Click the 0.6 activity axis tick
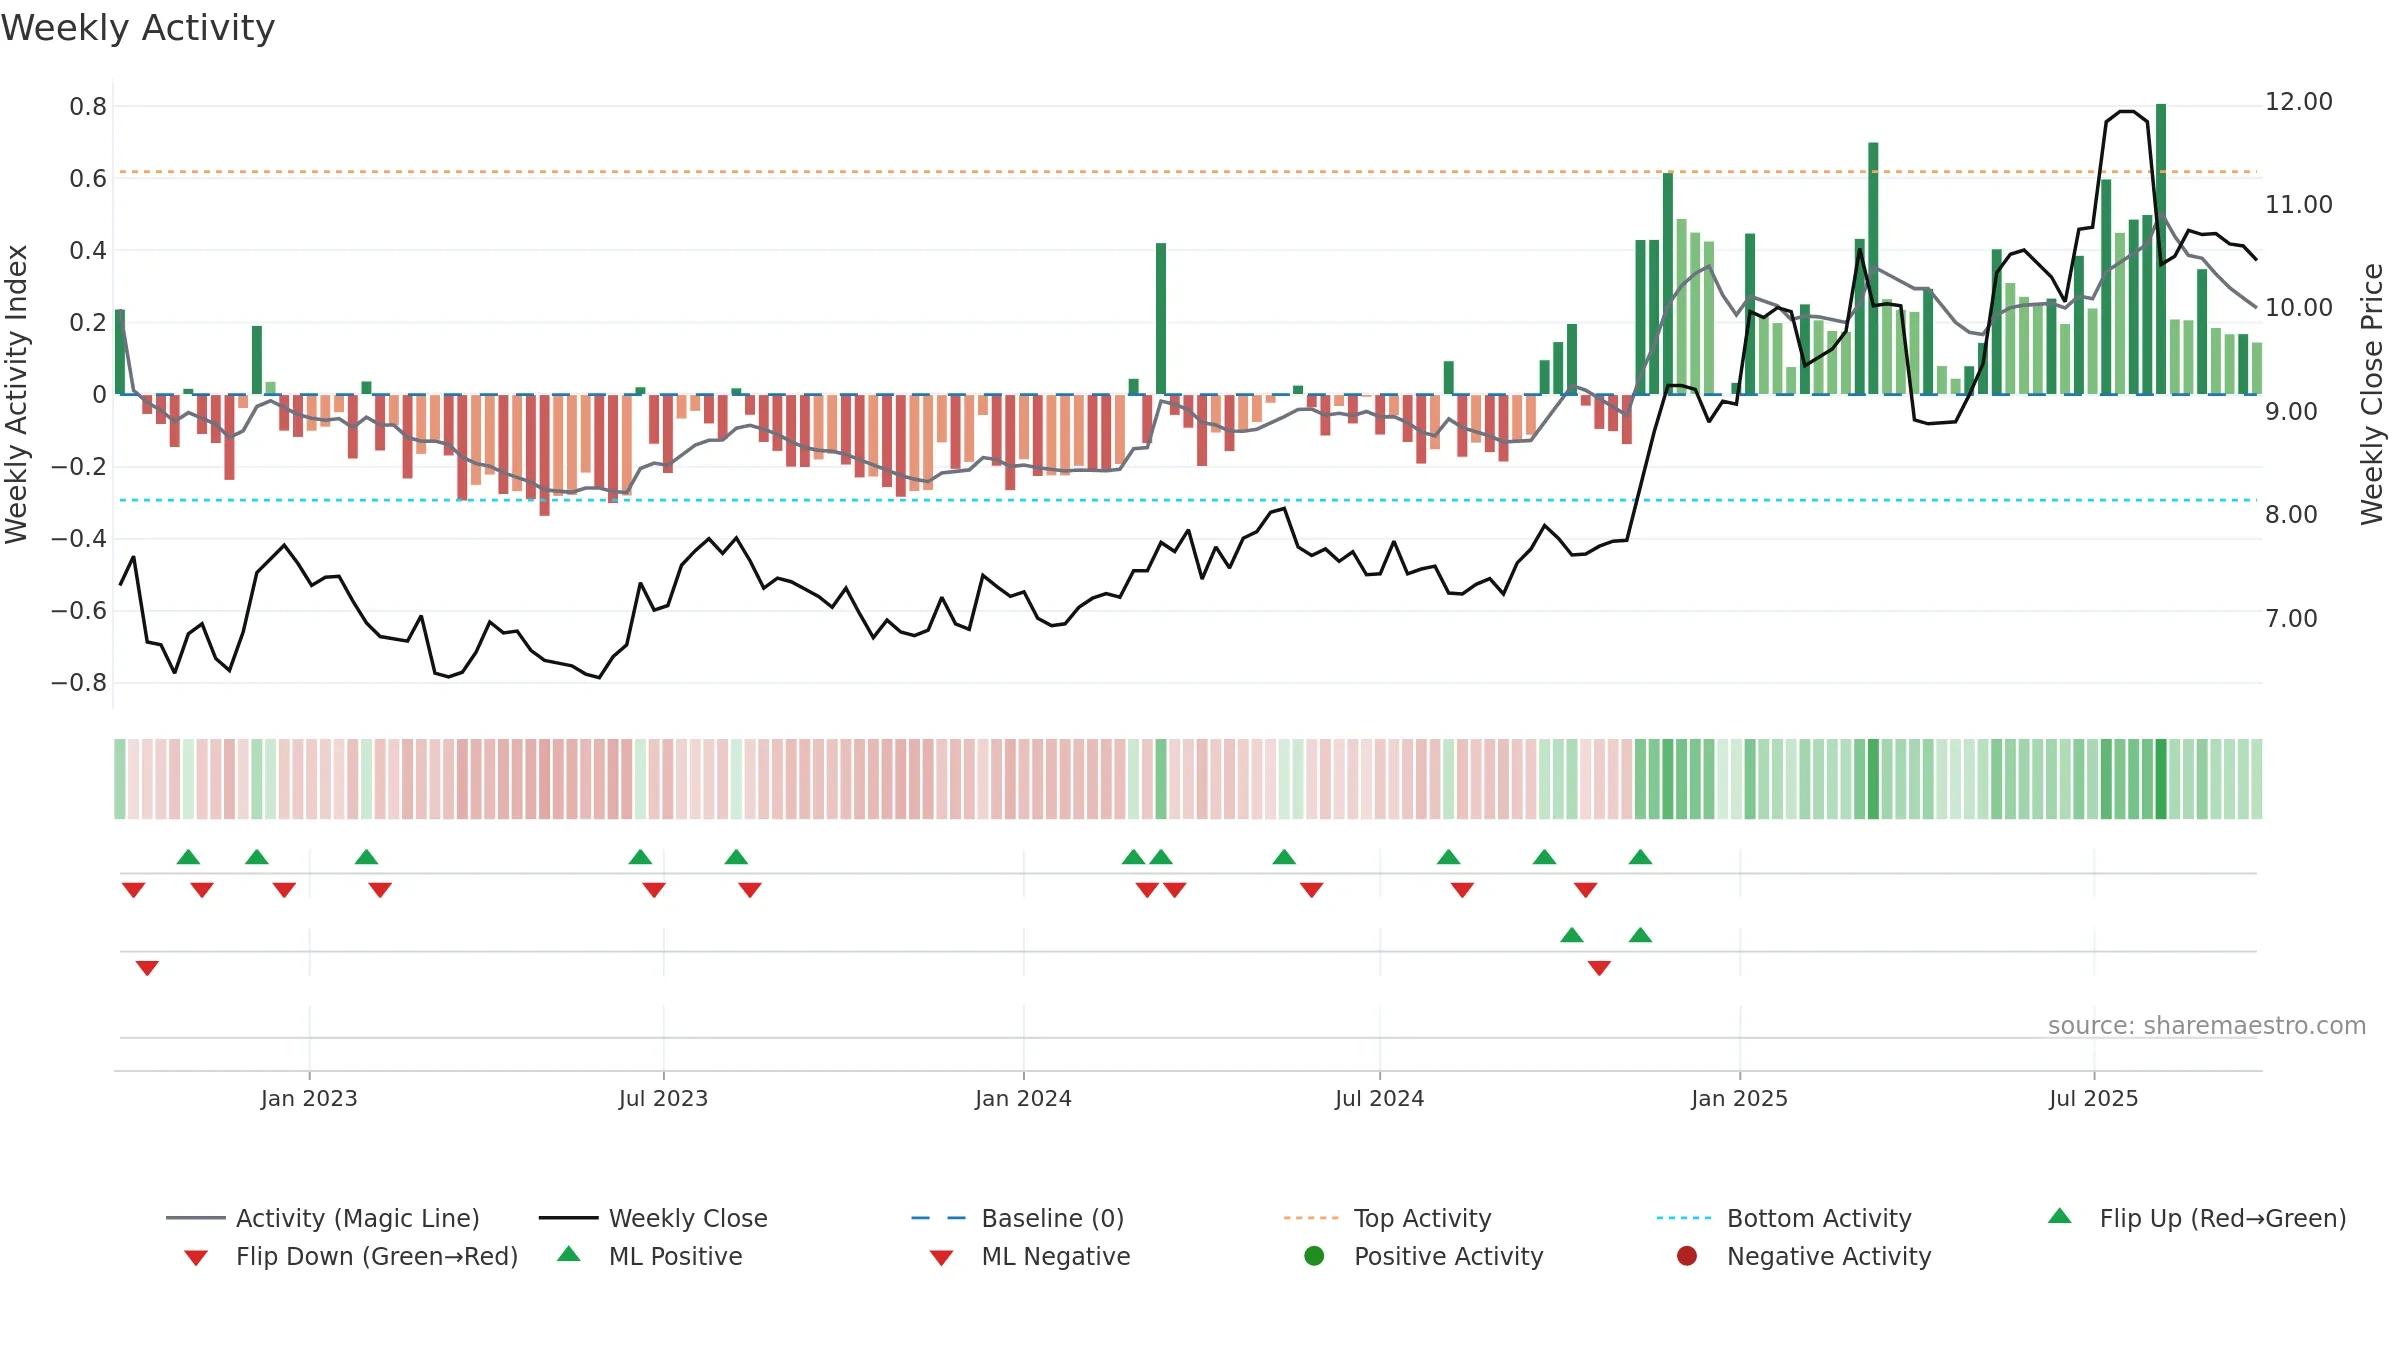The width and height of the screenshot is (2400, 1350). coord(88,179)
